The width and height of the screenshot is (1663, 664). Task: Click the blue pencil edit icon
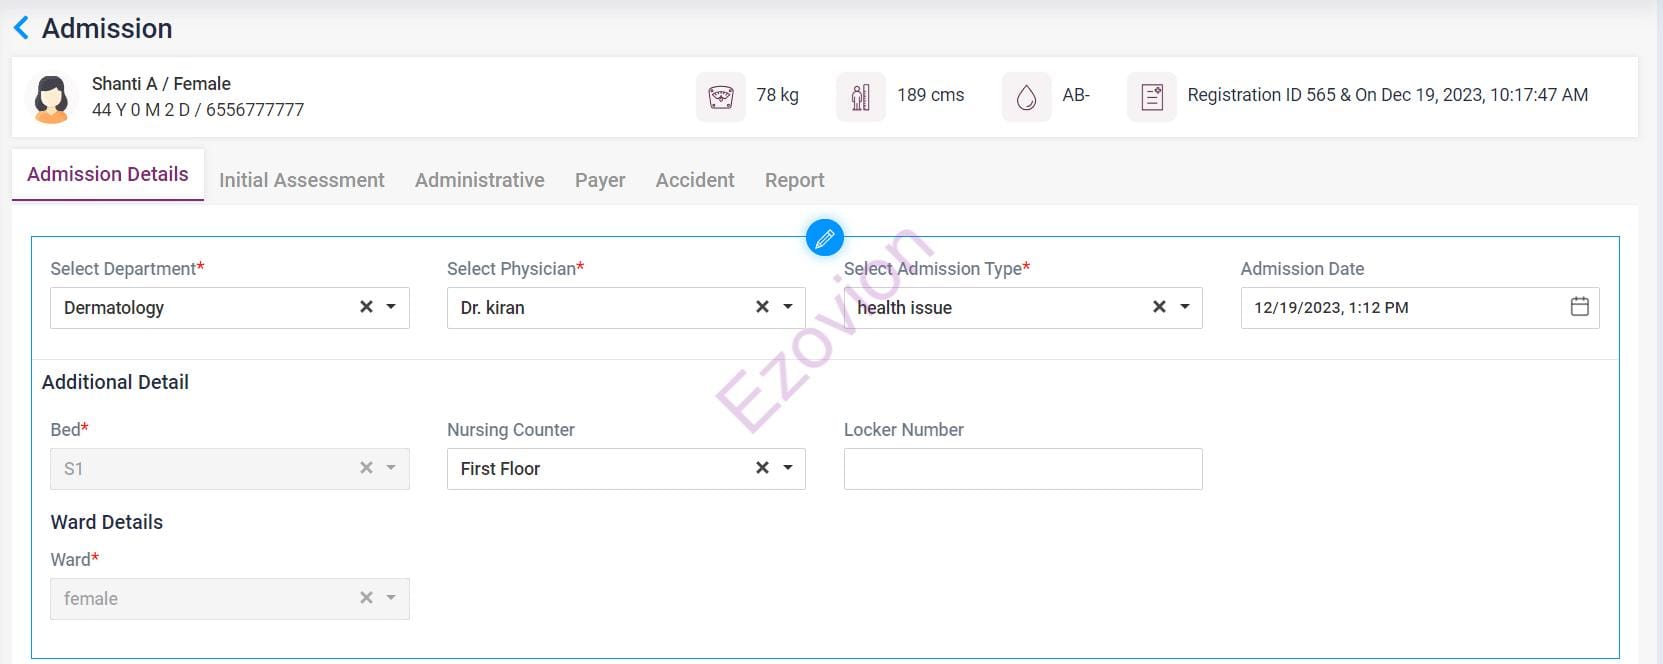[825, 238]
